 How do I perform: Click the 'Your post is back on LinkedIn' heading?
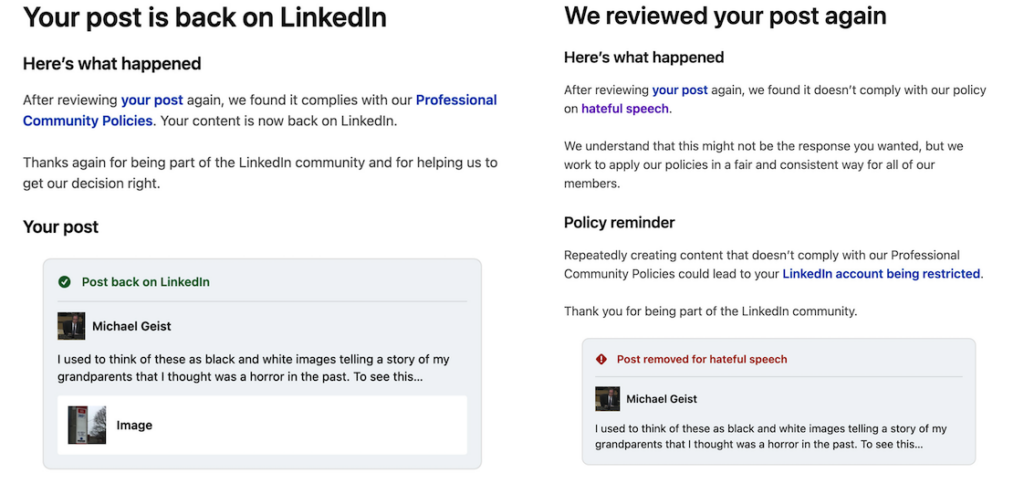(204, 18)
